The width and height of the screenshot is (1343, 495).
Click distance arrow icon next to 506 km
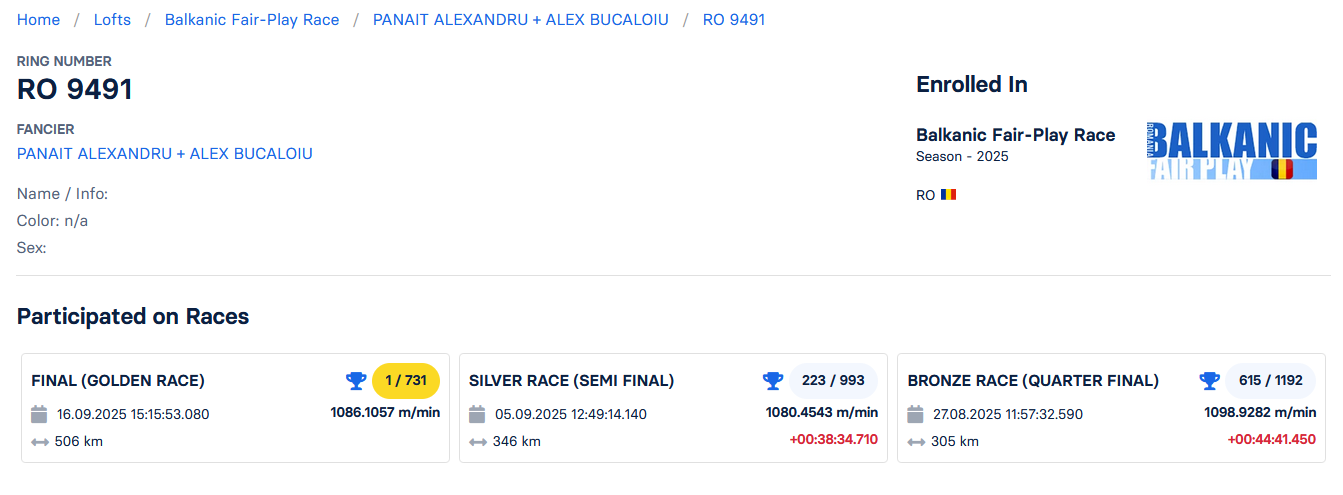pos(40,442)
